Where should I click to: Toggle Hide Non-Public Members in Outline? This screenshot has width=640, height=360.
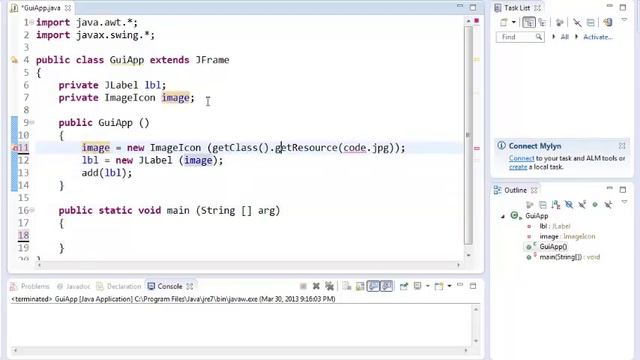coord(595,204)
